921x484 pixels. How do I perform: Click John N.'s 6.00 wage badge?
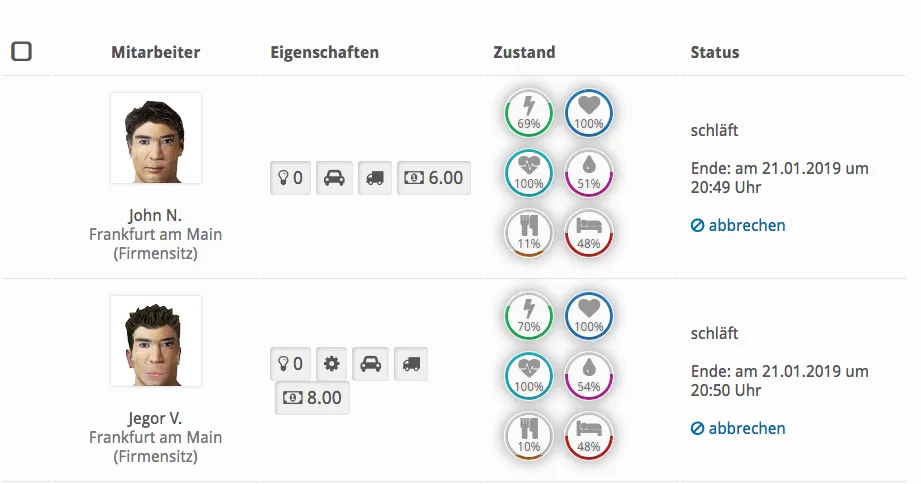(434, 178)
